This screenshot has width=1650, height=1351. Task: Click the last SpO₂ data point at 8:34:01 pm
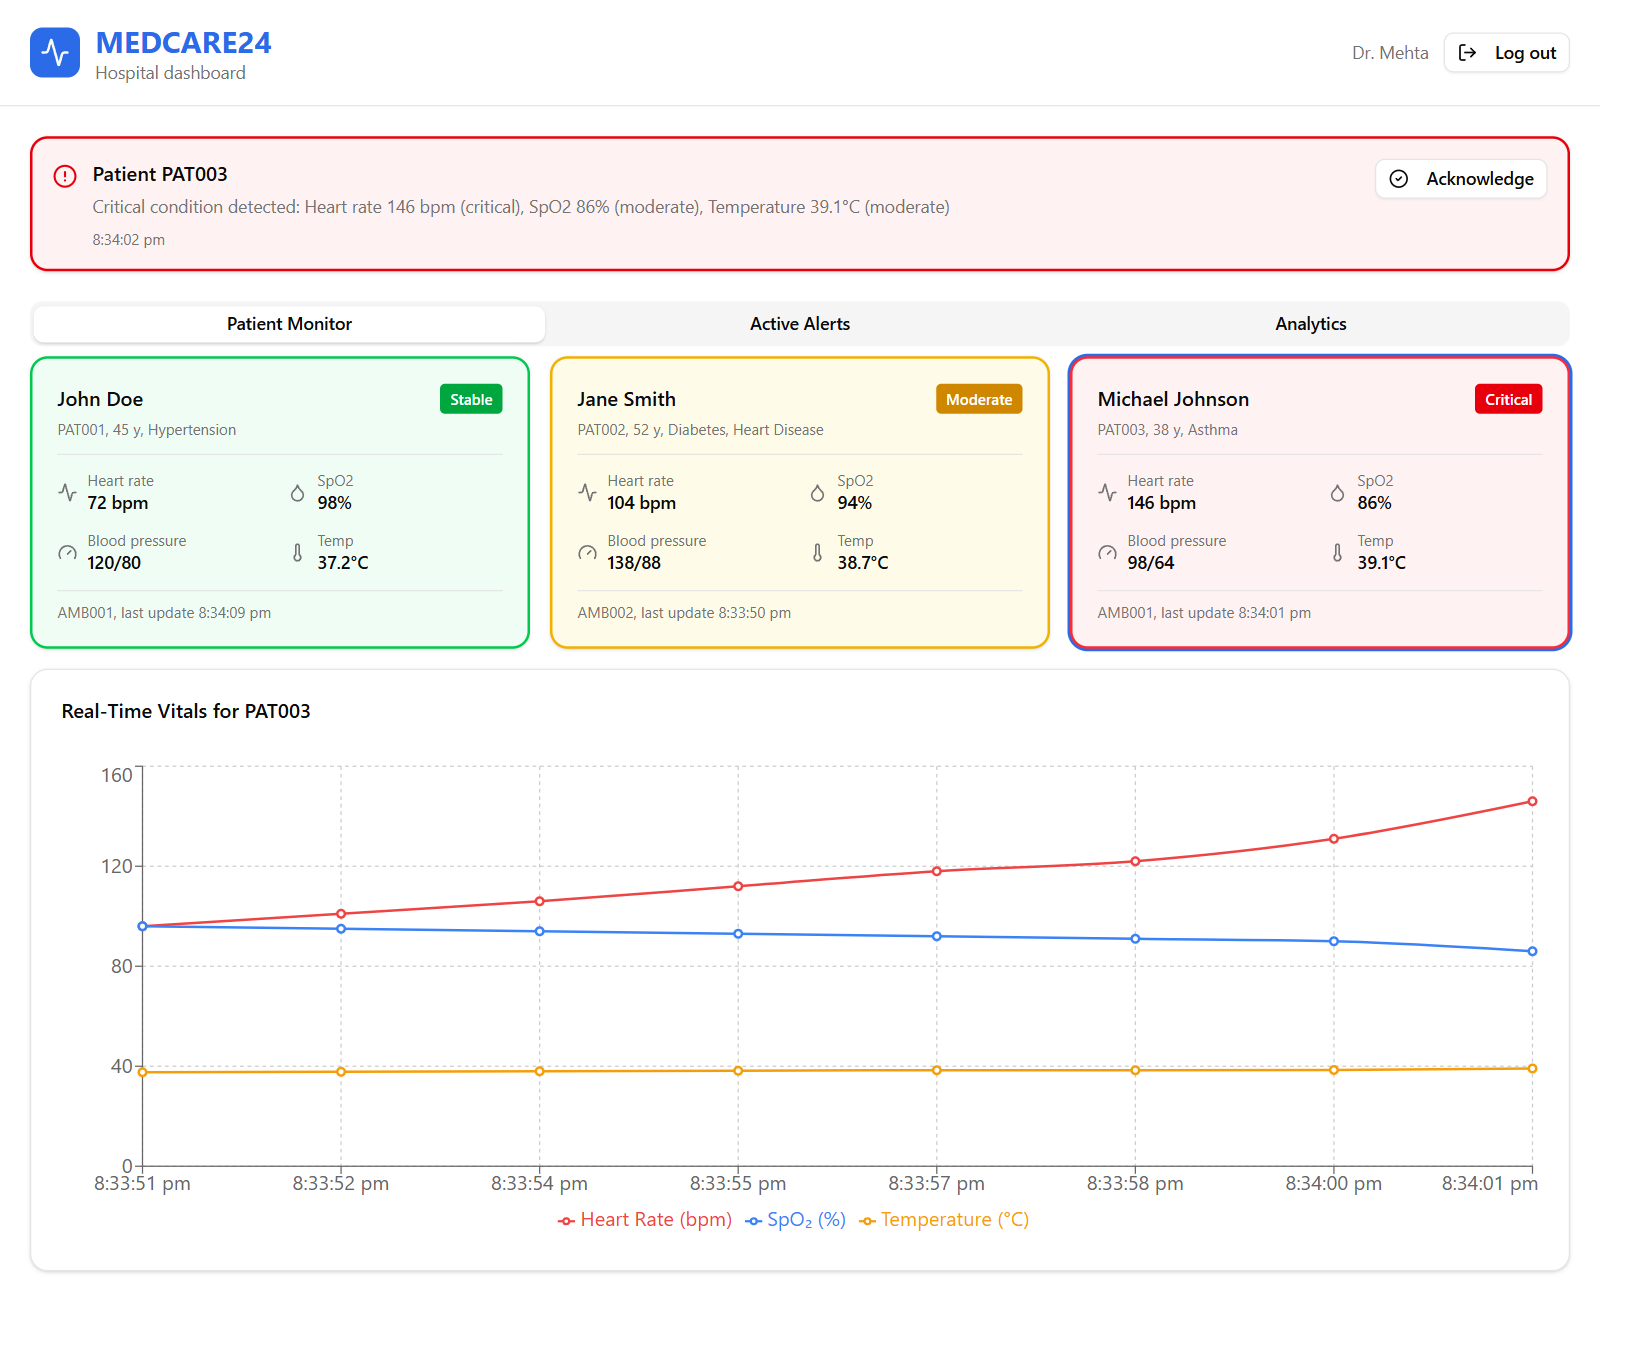(x=1532, y=951)
